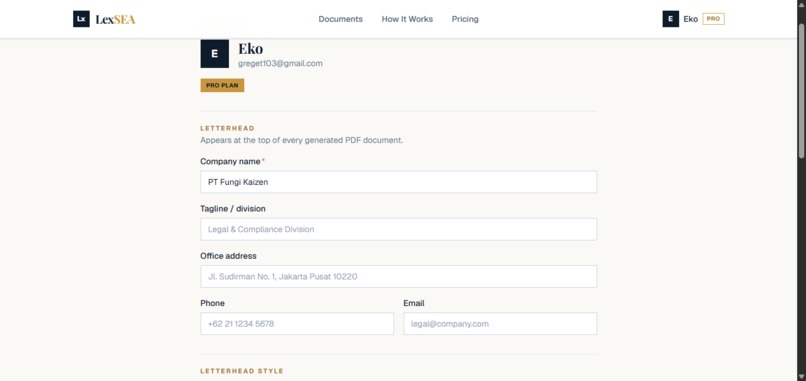Focus the Company name input field
The image size is (806, 381).
tap(398, 182)
